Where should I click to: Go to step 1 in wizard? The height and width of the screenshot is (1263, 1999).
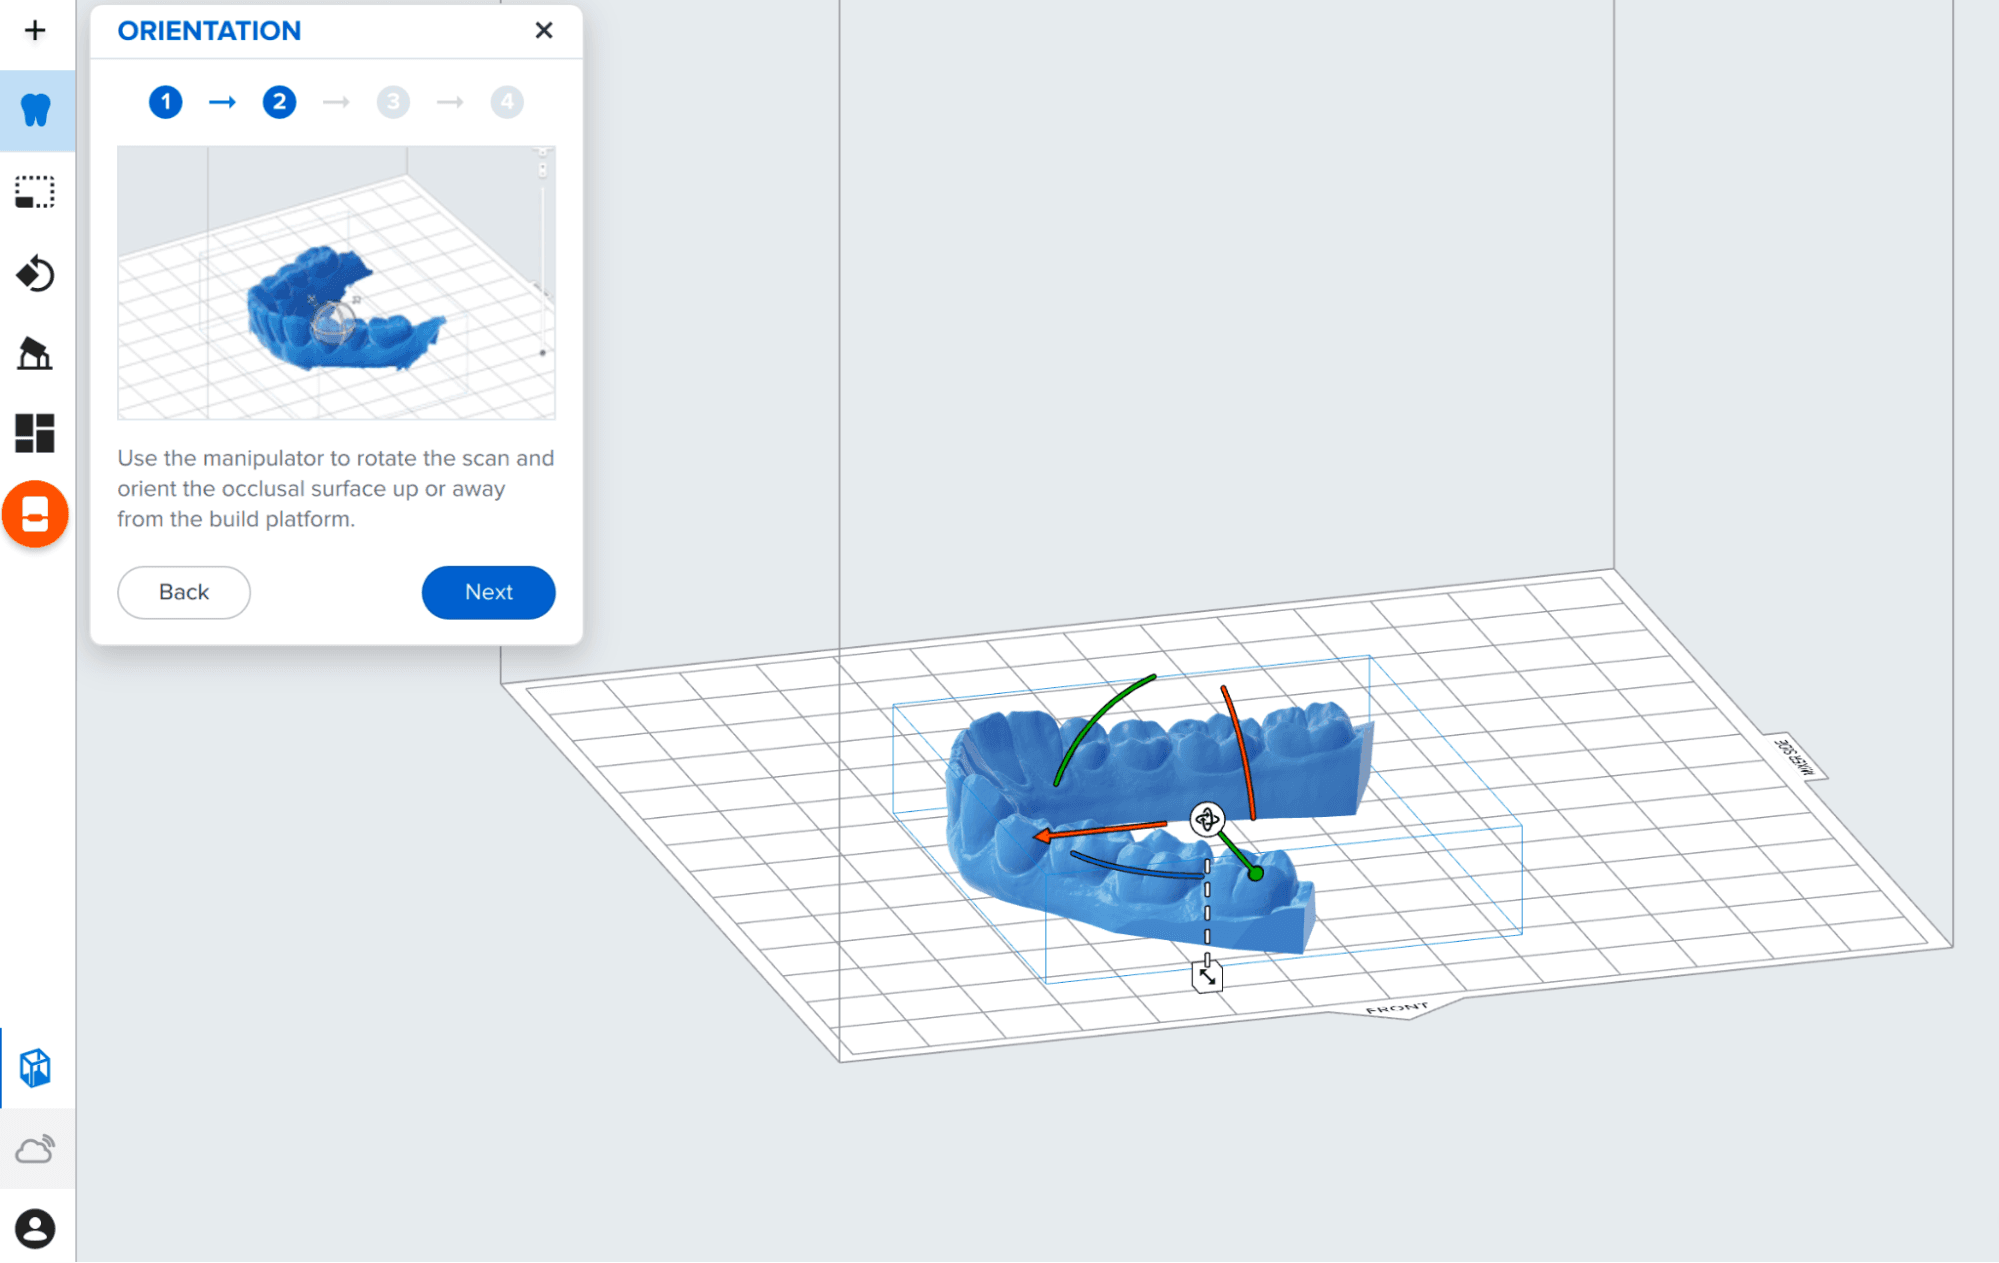coord(166,102)
